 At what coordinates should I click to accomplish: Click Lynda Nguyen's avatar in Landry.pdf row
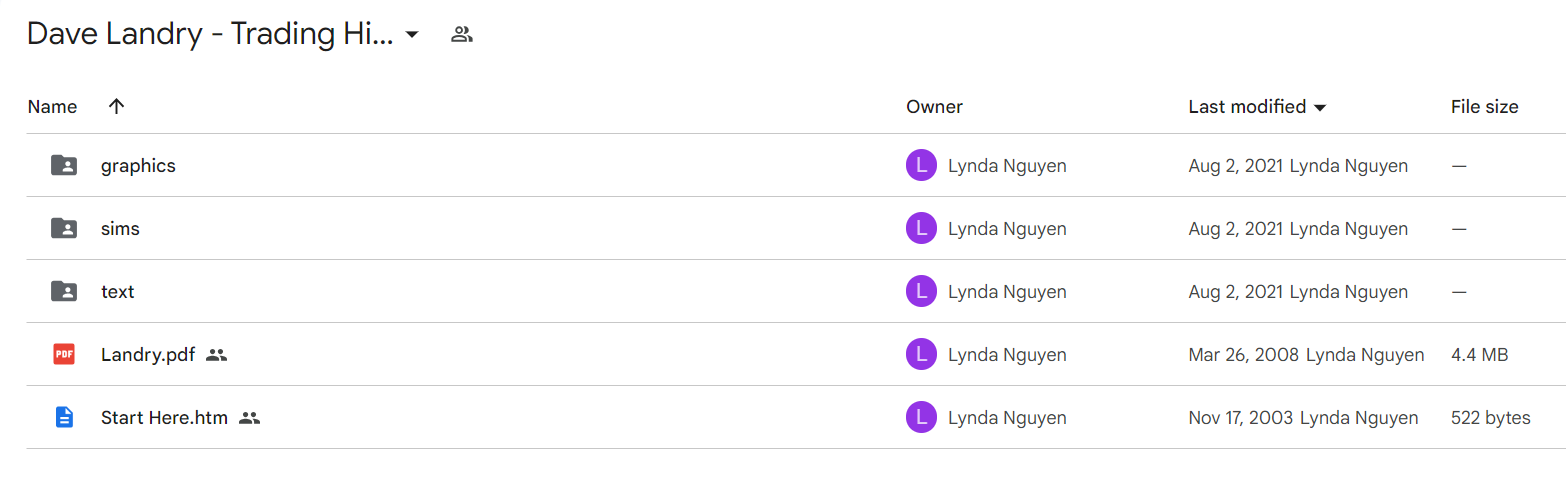click(x=921, y=354)
